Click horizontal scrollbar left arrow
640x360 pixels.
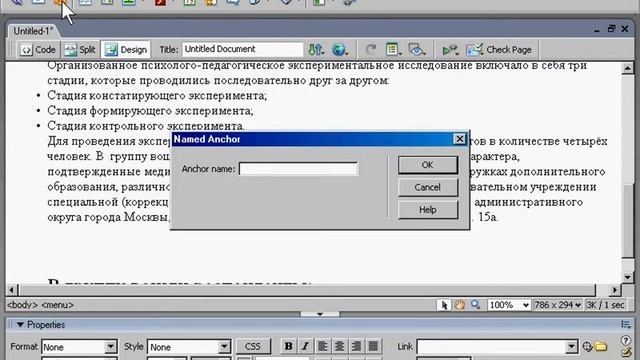pyautogui.click(x=12, y=290)
